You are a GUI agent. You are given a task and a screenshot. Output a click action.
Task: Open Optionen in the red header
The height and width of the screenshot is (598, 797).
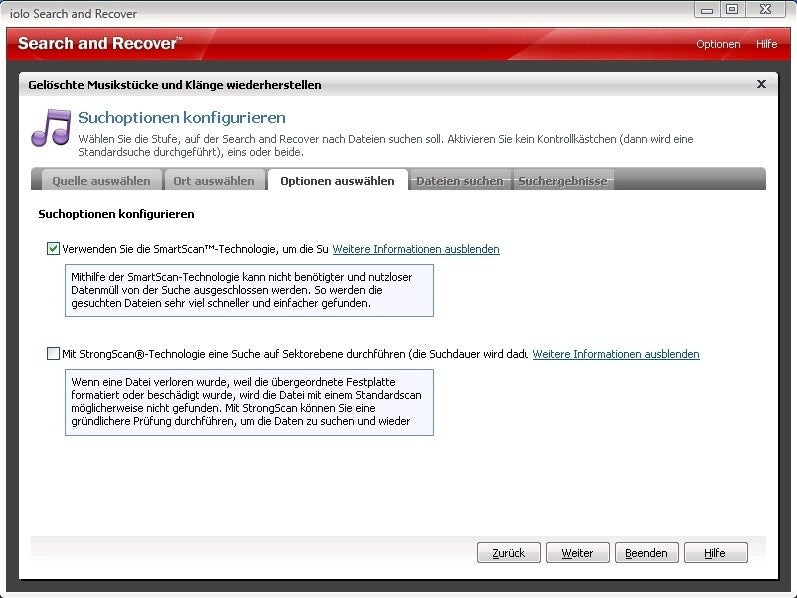pos(718,44)
